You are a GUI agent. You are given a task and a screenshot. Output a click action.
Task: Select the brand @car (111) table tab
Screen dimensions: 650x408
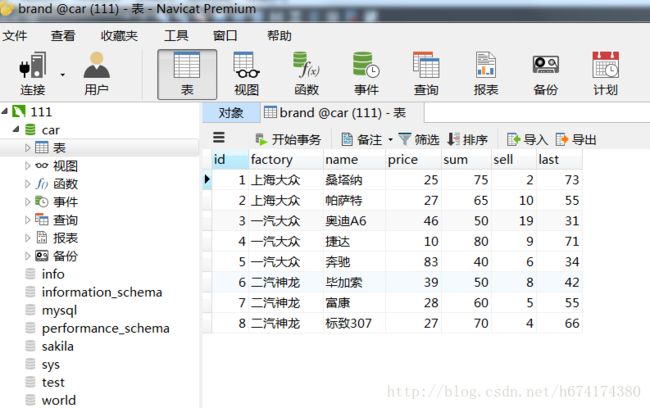(x=342, y=113)
